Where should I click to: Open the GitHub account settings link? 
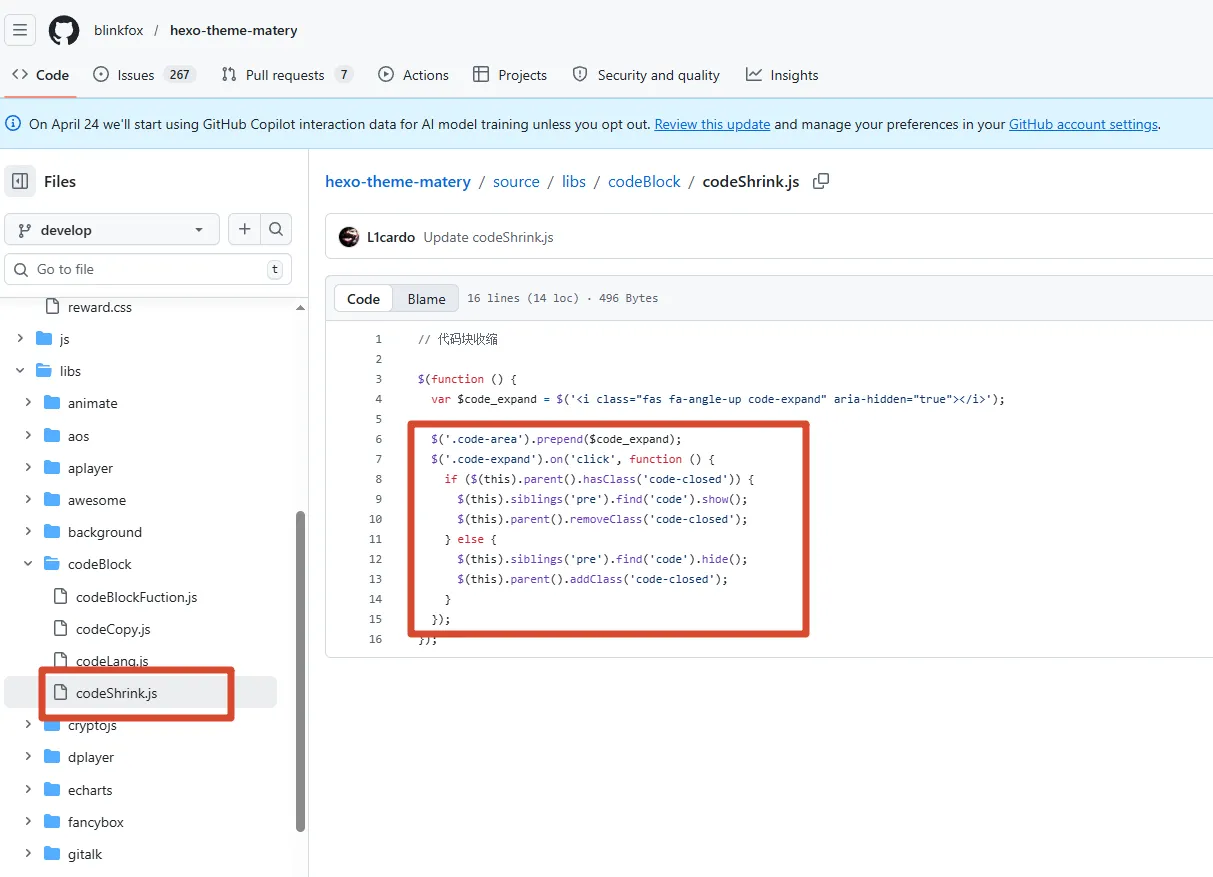(1083, 124)
